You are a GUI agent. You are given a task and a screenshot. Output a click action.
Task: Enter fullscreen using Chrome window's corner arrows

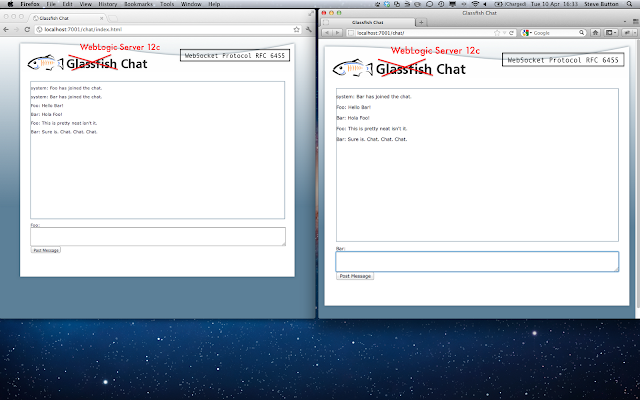[x=311, y=13]
